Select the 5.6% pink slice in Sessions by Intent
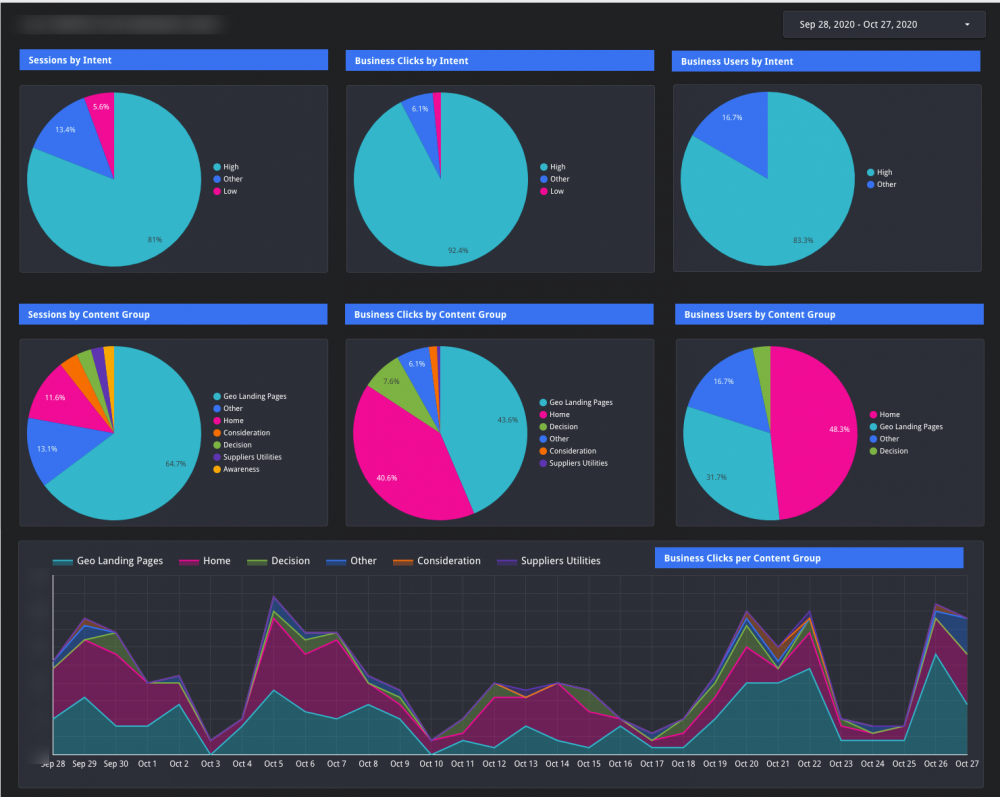This screenshot has width=1000, height=797. [102, 115]
